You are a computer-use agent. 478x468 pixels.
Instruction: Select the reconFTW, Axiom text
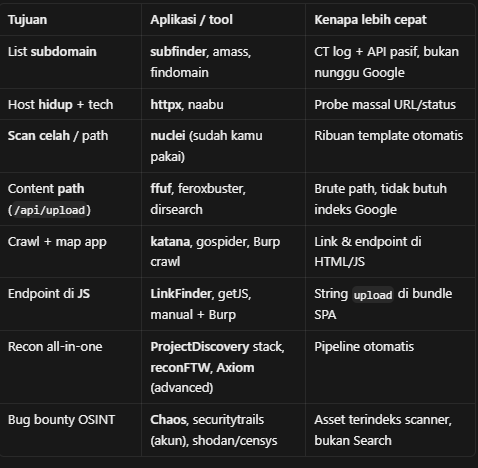pos(202,368)
